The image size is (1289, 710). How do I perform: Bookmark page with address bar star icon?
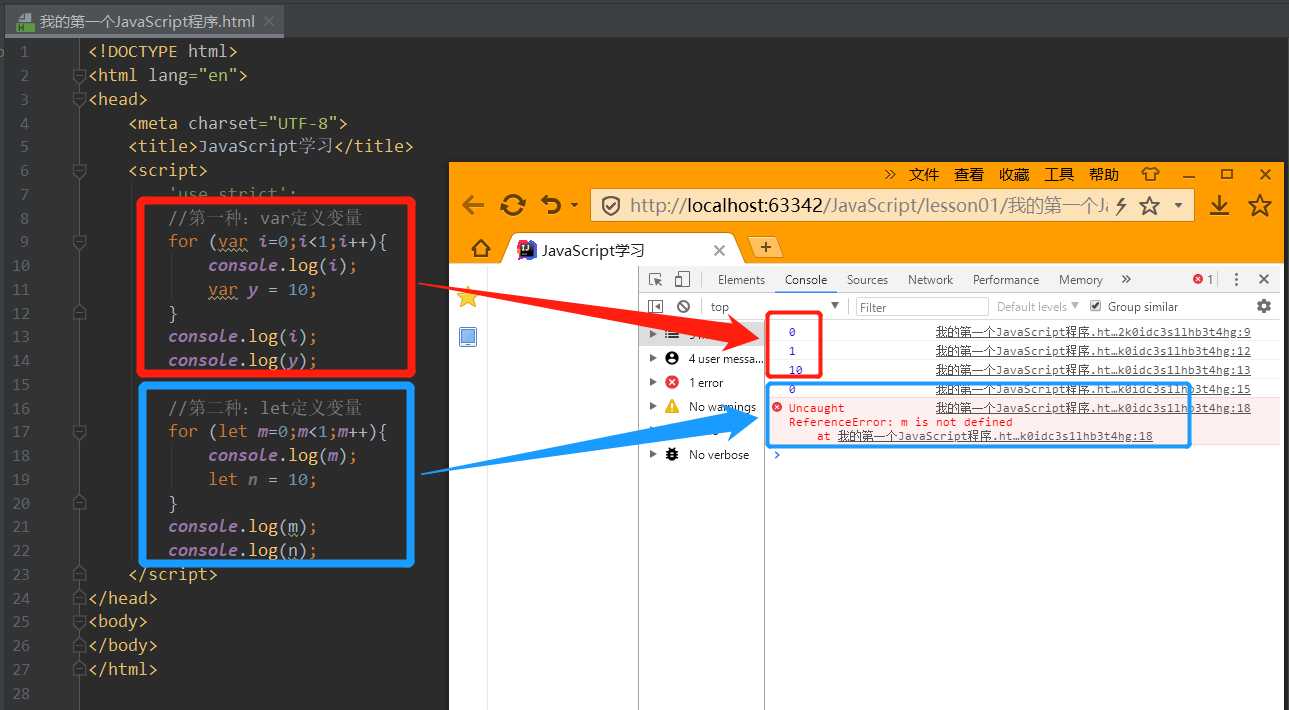1150,206
